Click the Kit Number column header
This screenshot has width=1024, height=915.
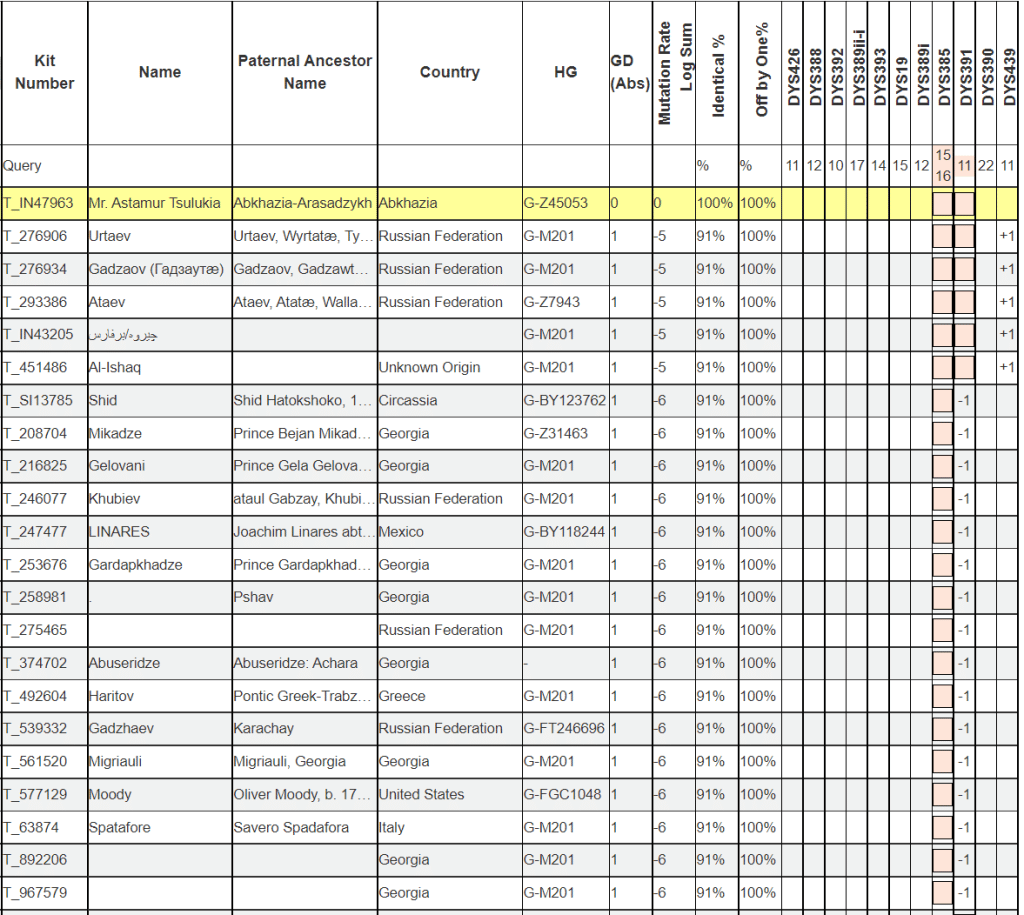pyautogui.click(x=44, y=72)
